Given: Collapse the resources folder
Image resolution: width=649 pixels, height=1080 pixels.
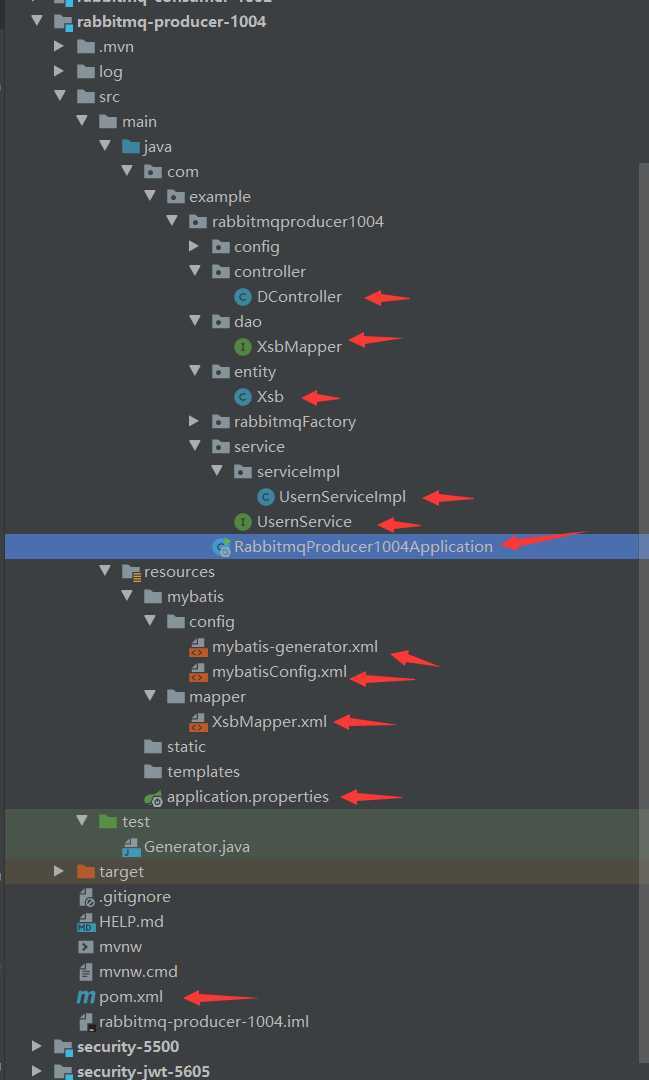Looking at the screenshot, I should click(x=105, y=571).
